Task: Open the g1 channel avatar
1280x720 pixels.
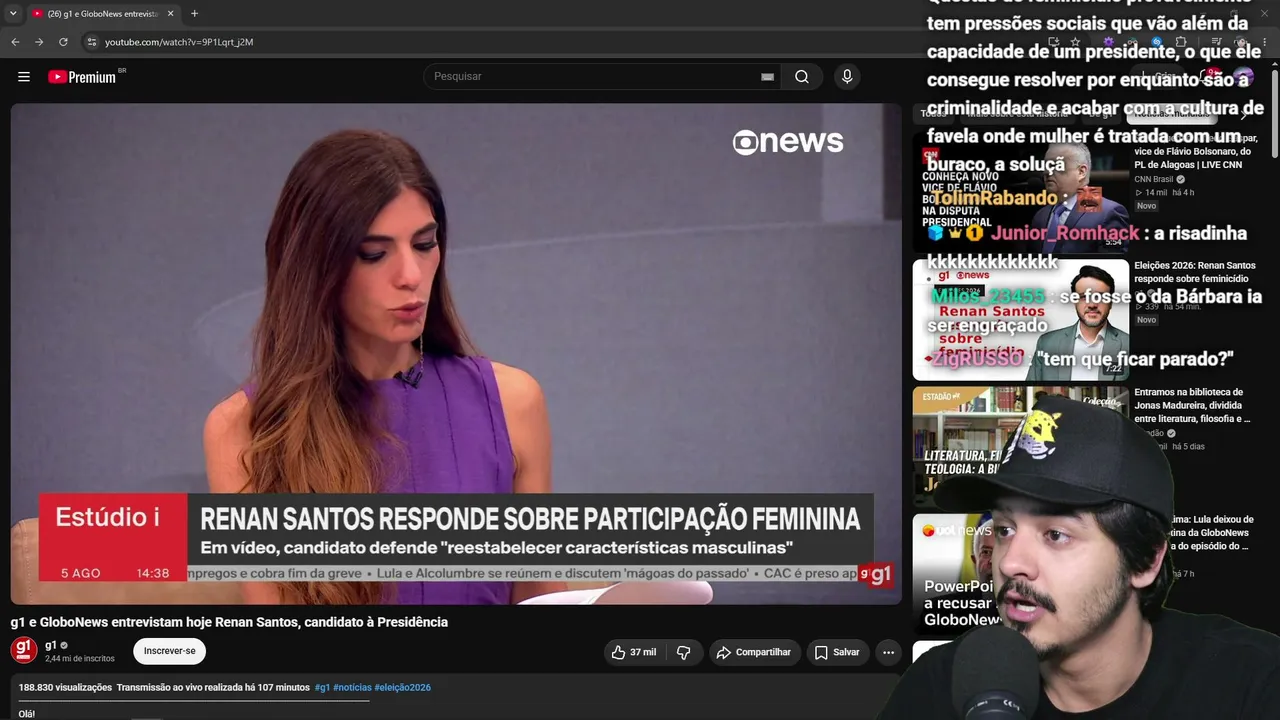Action: [24, 651]
